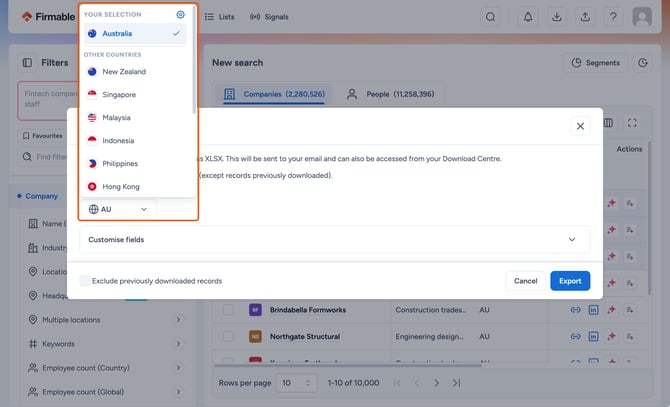
Task: Open the download centre icon
Action: (556, 17)
